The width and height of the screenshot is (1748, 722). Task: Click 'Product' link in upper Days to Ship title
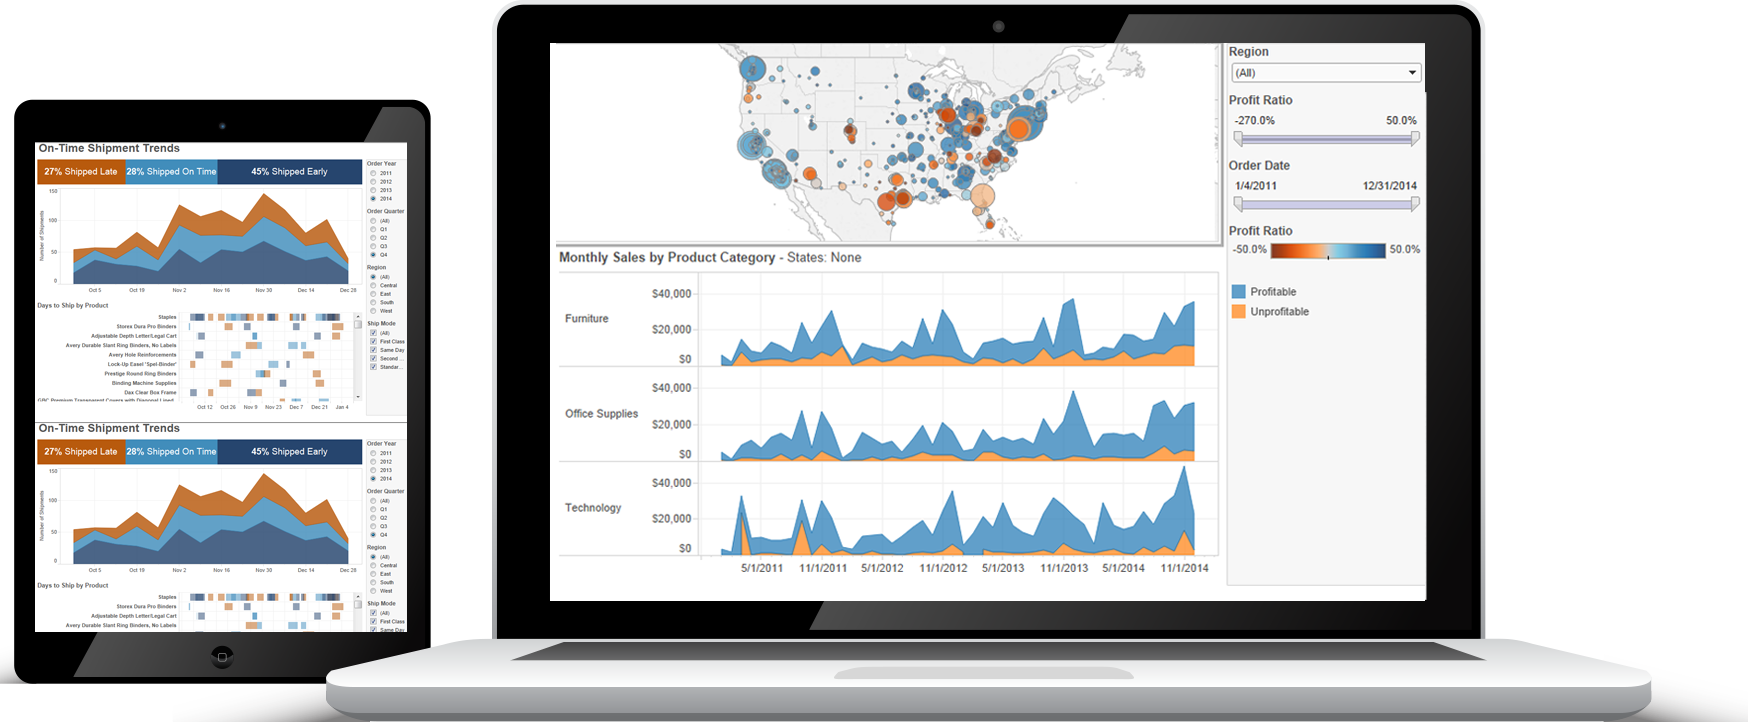tap(96, 306)
